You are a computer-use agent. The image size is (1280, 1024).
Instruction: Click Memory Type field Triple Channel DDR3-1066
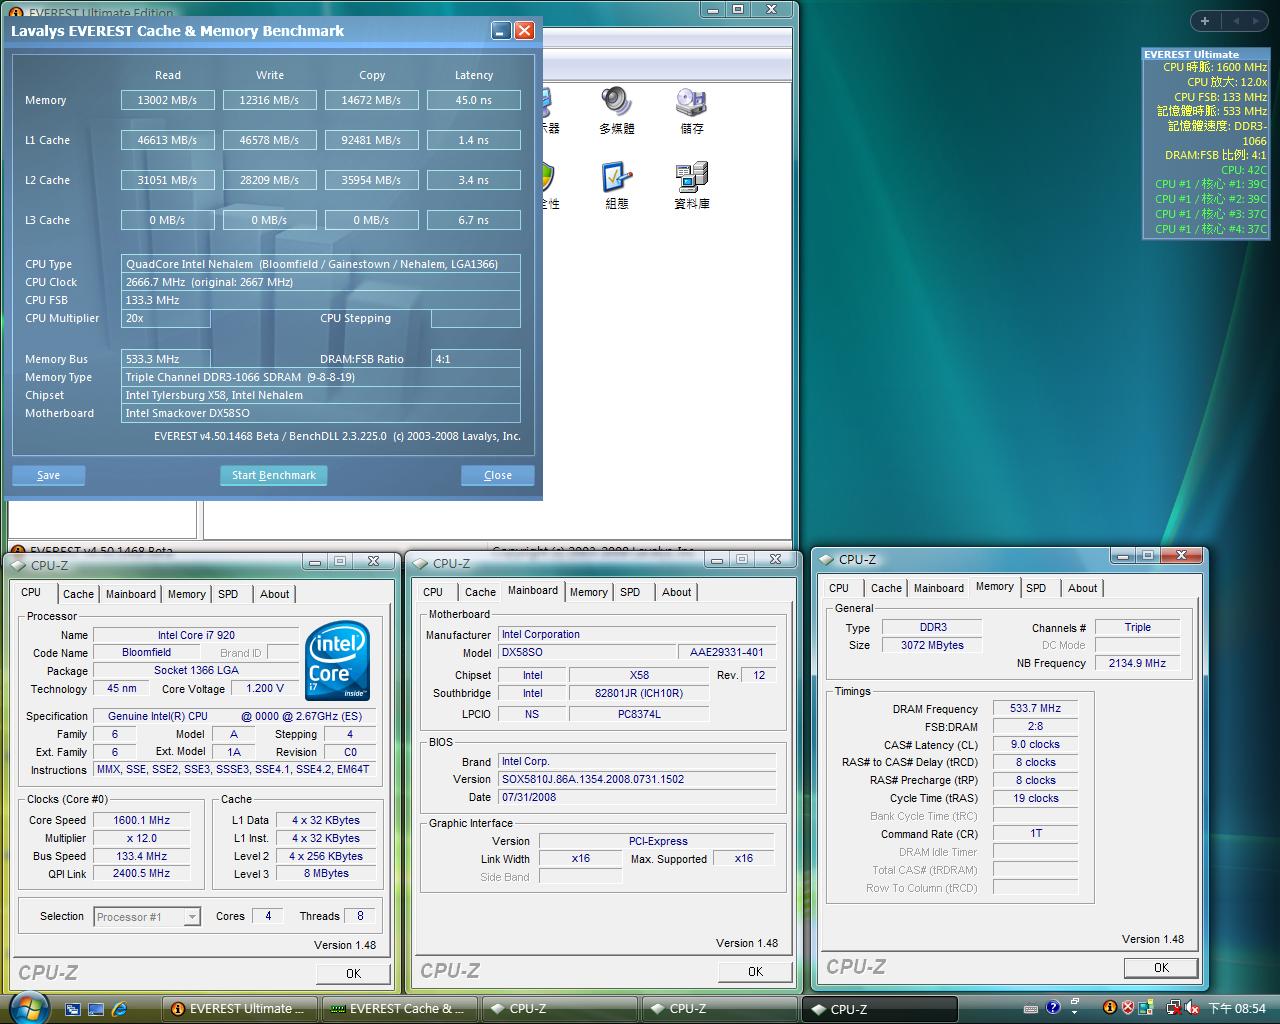pyautogui.click(x=321, y=377)
